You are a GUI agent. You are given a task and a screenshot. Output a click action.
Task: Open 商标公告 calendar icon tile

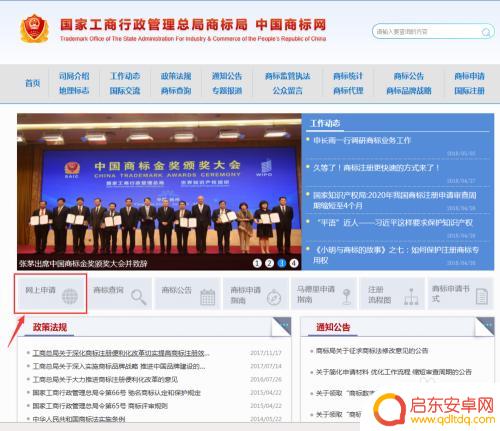[x=188, y=294]
